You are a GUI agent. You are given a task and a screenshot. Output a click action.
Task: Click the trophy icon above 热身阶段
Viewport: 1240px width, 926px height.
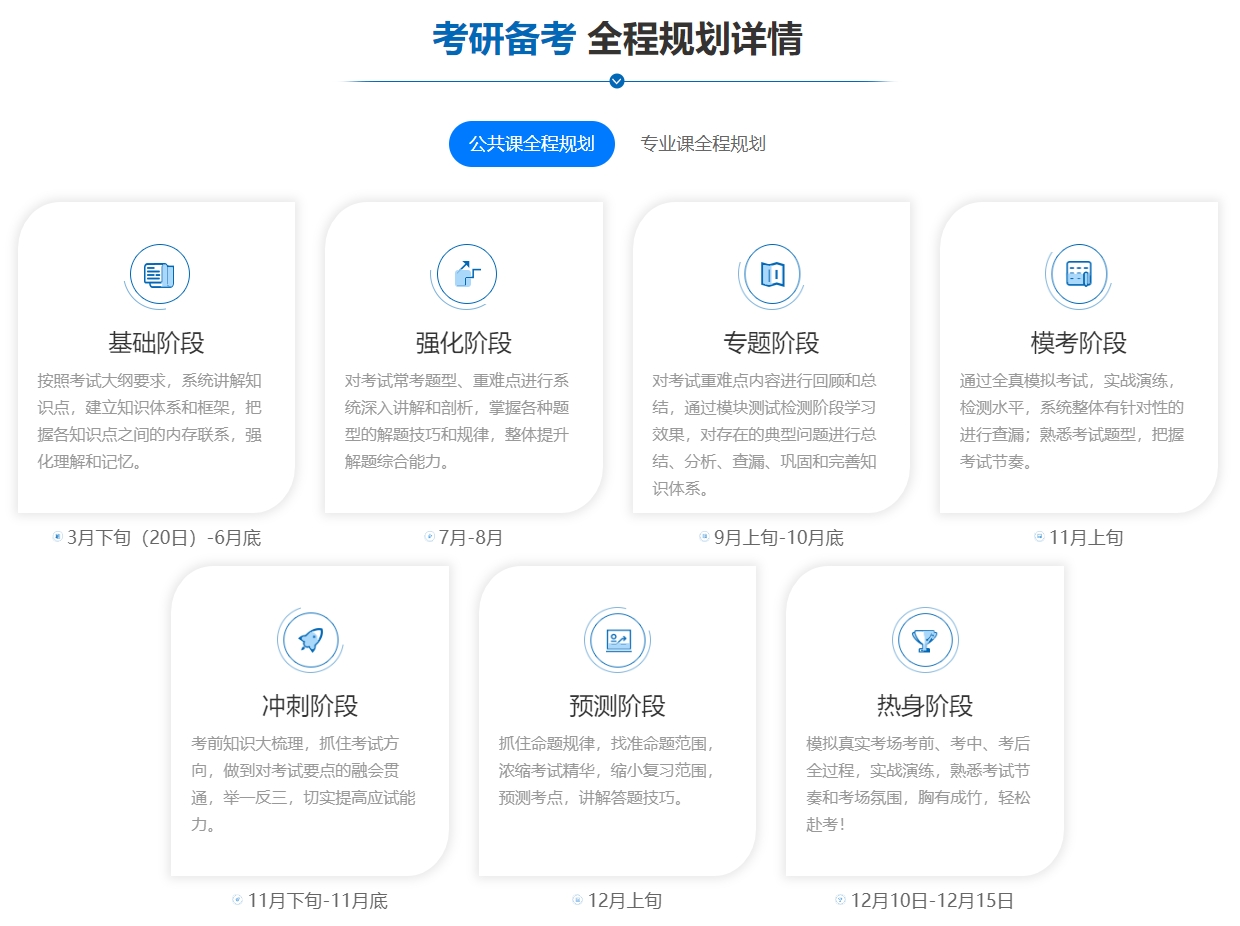point(925,639)
